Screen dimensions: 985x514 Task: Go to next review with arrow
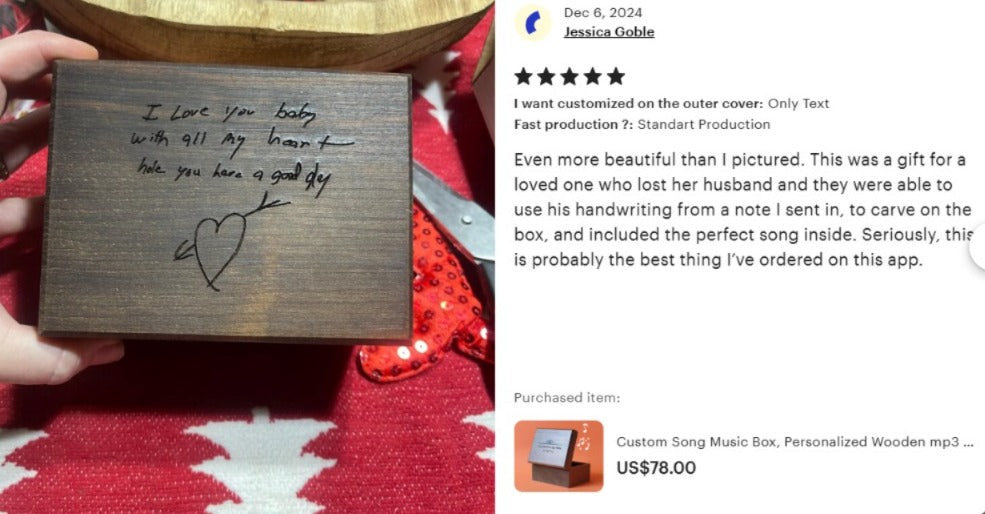[977, 248]
